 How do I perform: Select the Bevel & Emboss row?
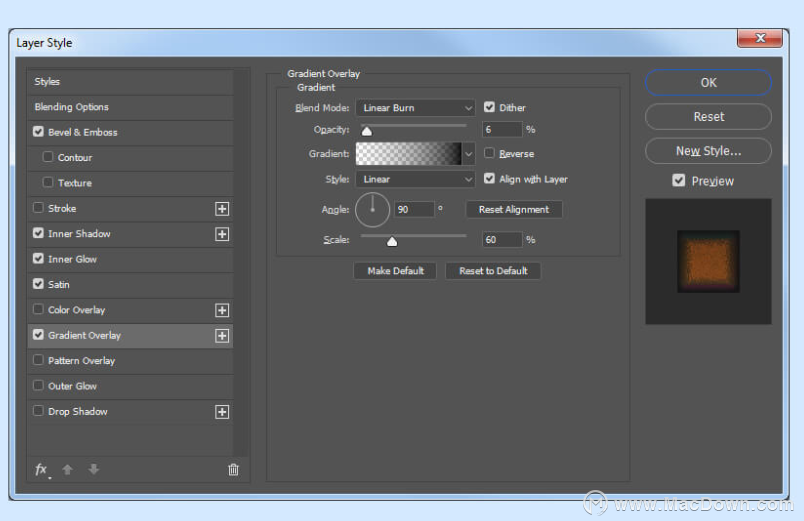pos(130,132)
